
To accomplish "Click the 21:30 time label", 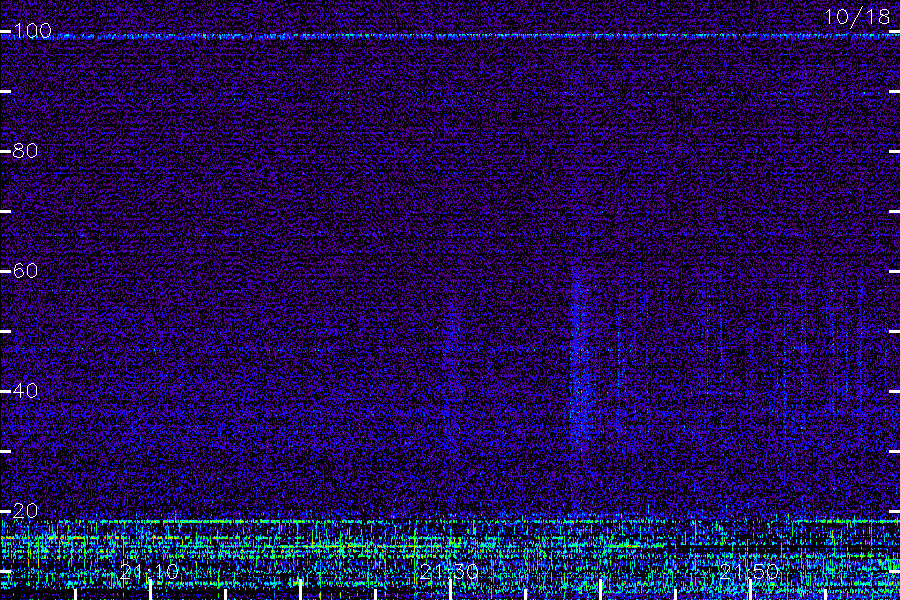I will 449,571.
